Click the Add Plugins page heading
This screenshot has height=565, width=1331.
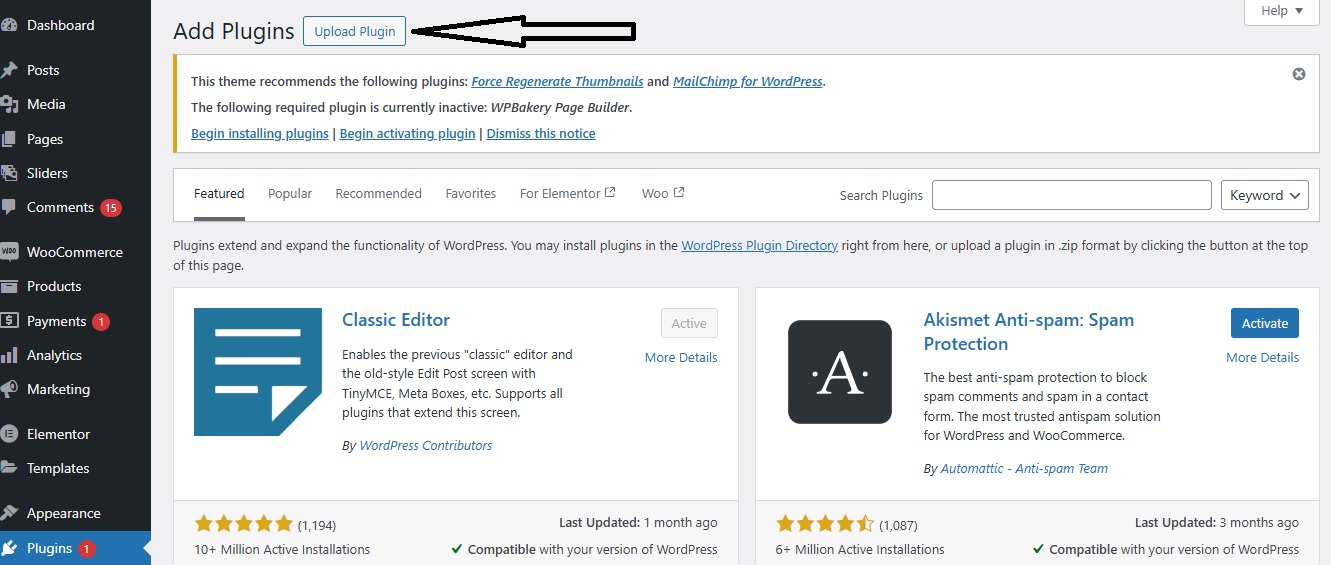pyautogui.click(x=234, y=31)
